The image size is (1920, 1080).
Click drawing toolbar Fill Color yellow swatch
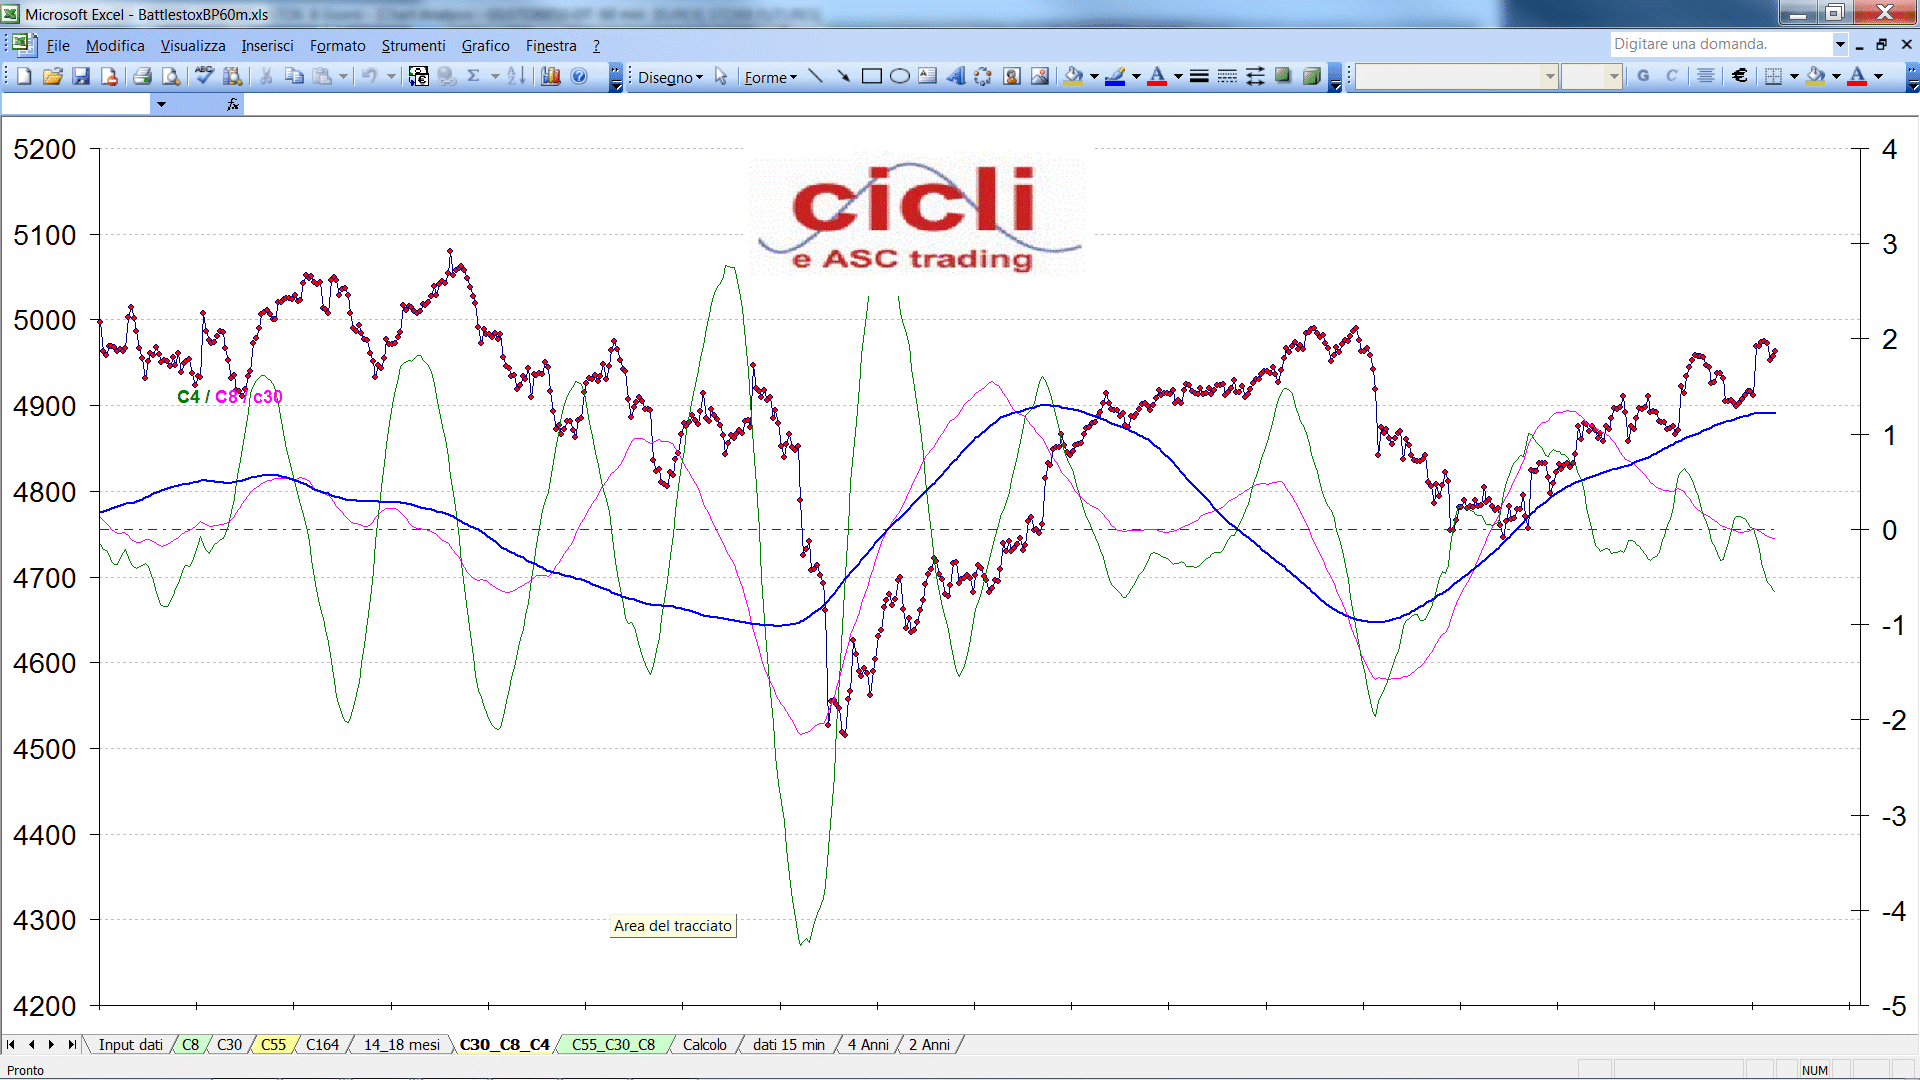point(1074,77)
